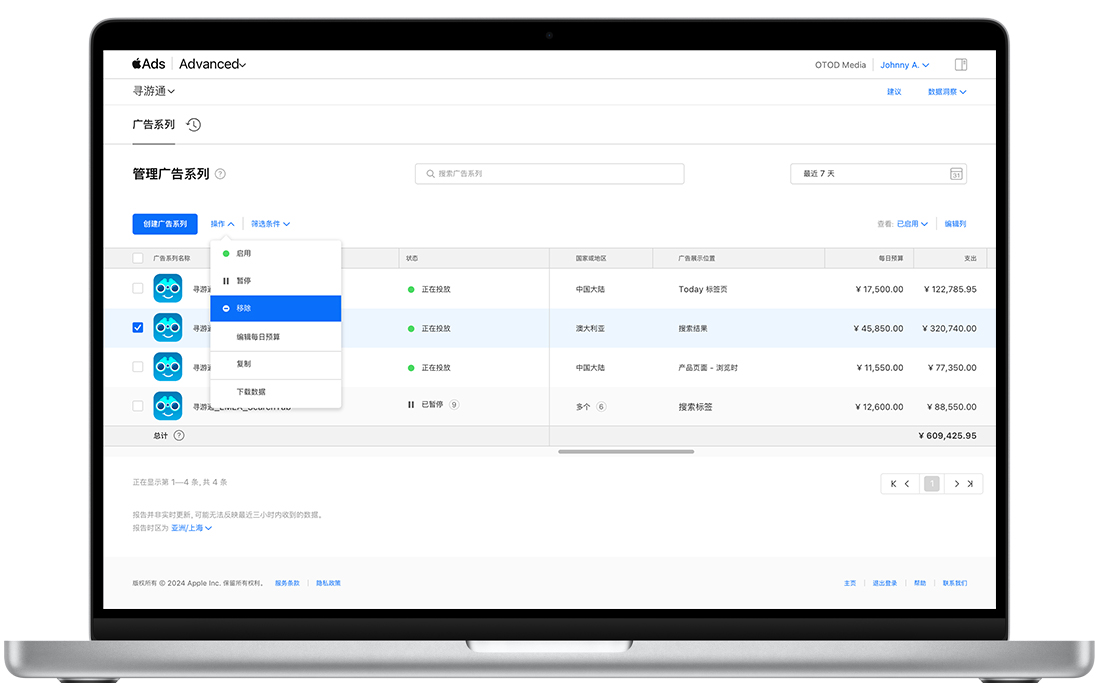Click the ¥ 320,740.00 spend cell
The image size is (1100, 700).
(x=949, y=328)
